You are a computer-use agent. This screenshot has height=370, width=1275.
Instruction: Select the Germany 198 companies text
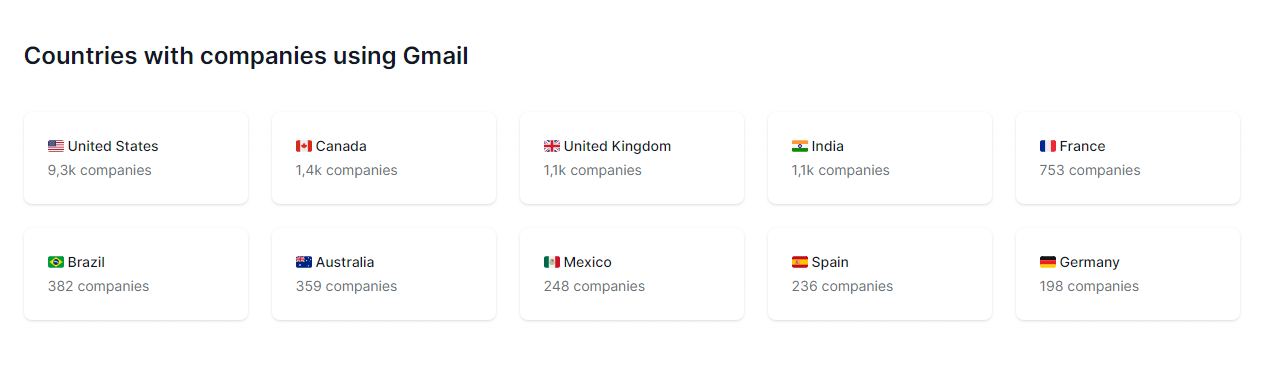[x=1089, y=286]
